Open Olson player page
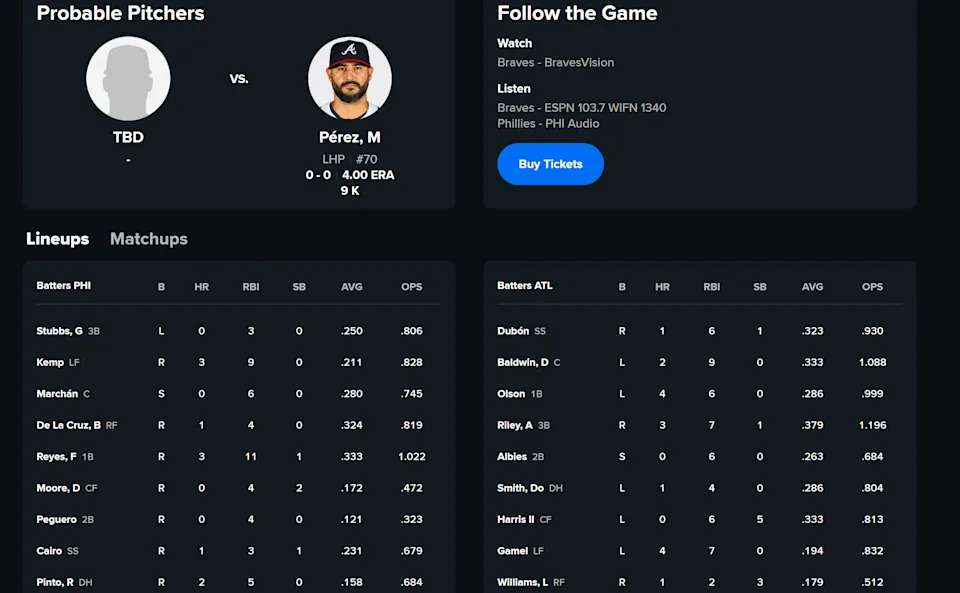Viewport: 960px width, 593px height. coord(511,394)
